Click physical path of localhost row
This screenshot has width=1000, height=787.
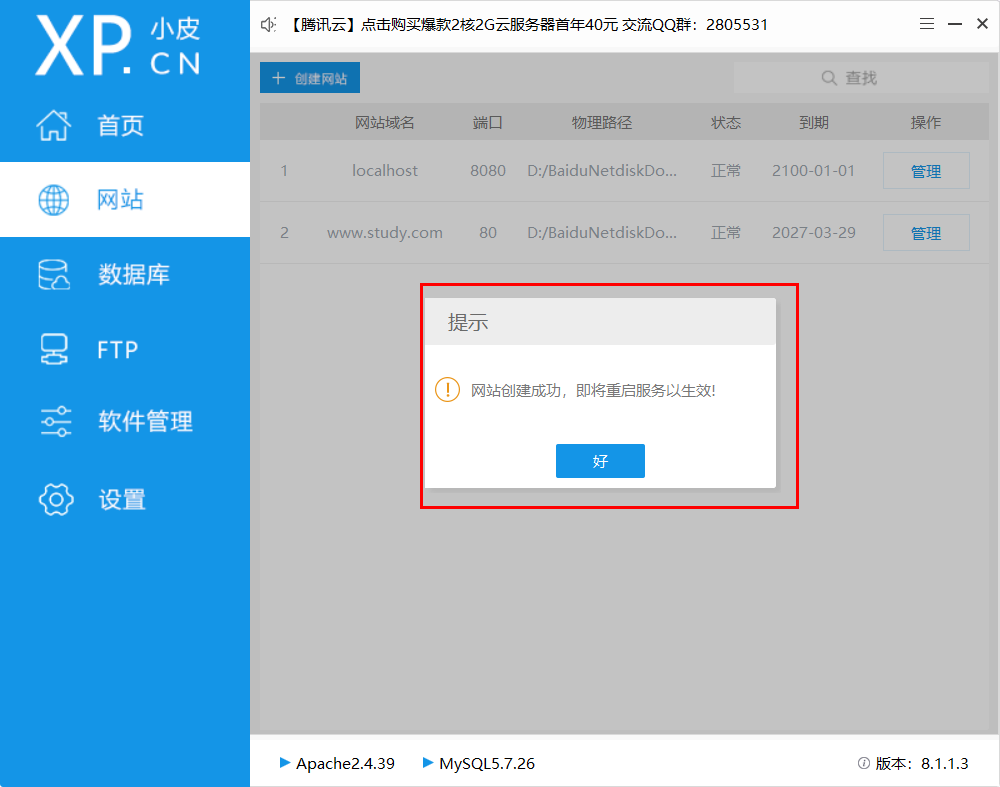tap(602, 170)
